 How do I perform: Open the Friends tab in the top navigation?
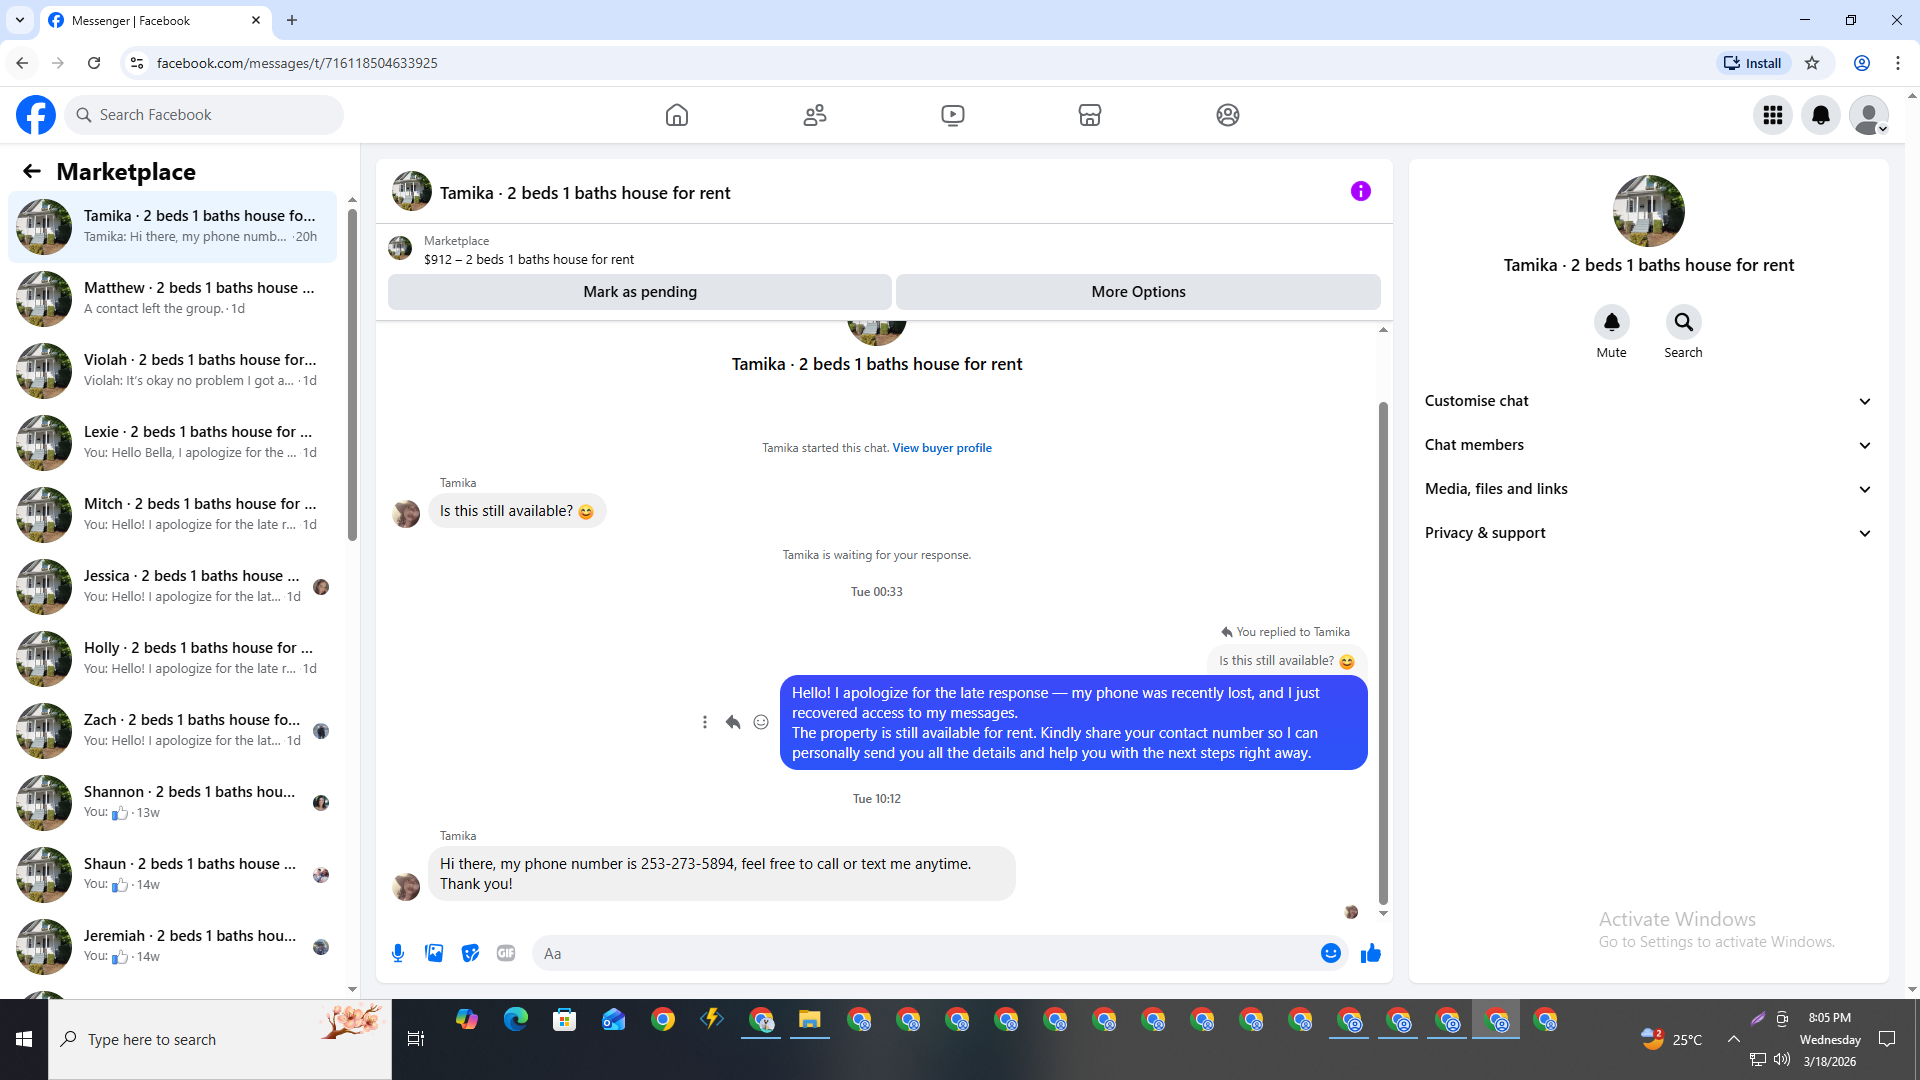pyautogui.click(x=815, y=115)
